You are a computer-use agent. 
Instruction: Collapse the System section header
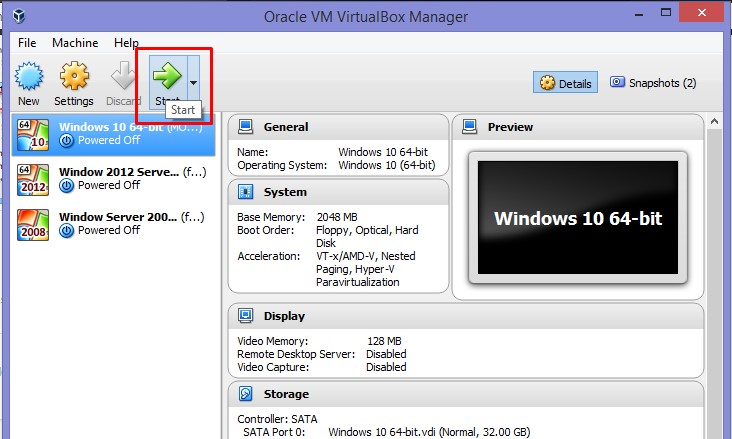point(285,192)
